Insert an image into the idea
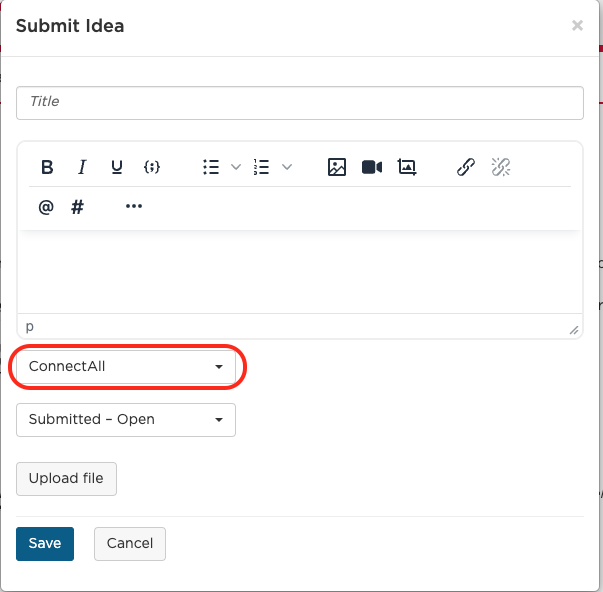Screen dimensions: 603x592 pyautogui.click(x=337, y=167)
